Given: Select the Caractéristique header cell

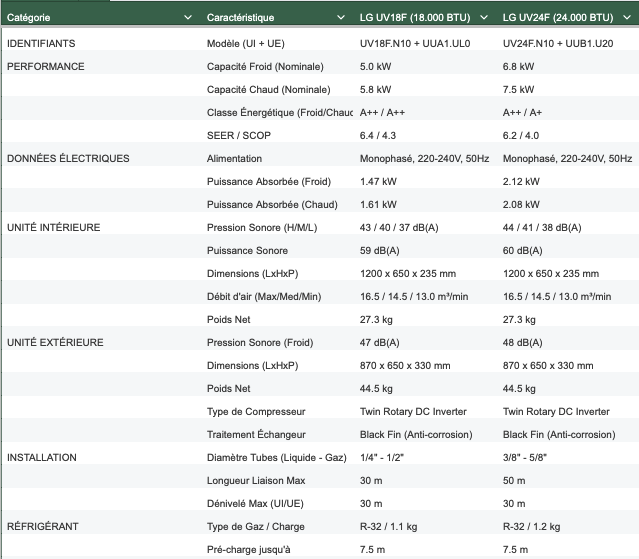Looking at the screenshot, I should pyautogui.click(x=240, y=18).
